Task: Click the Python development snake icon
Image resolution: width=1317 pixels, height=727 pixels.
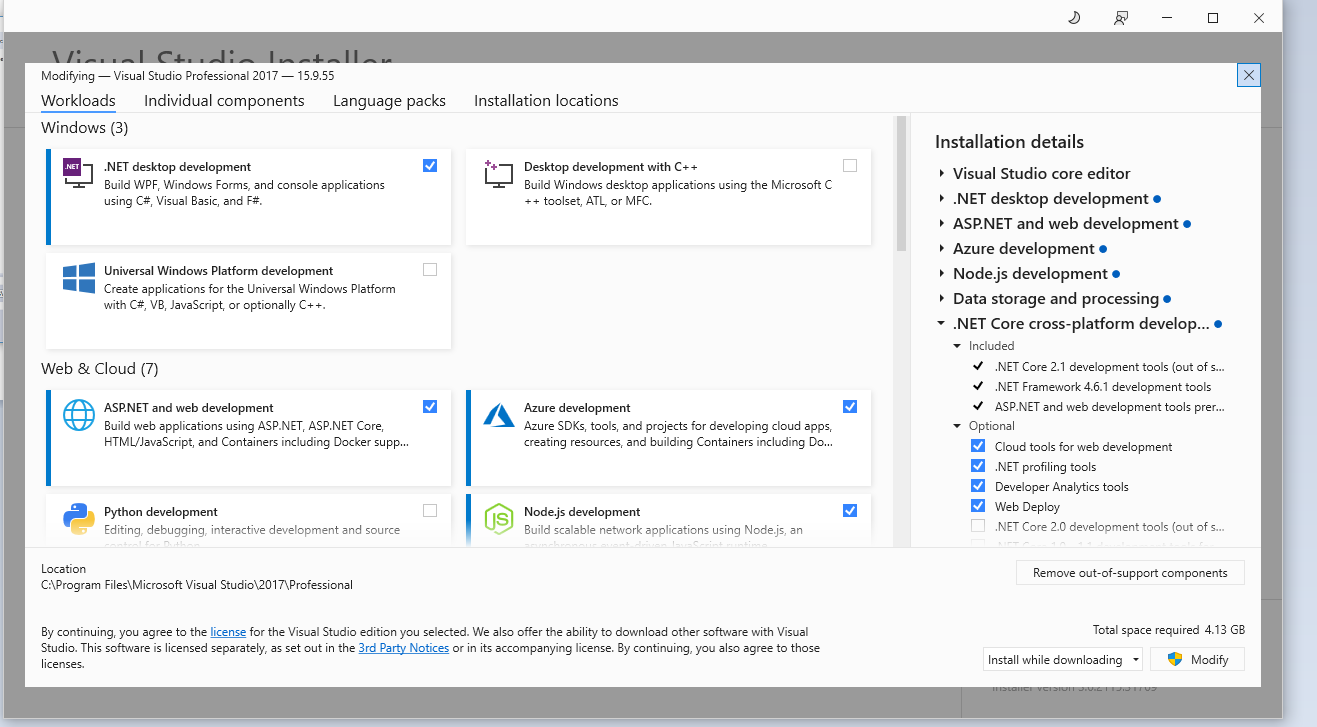Action: coord(78,519)
